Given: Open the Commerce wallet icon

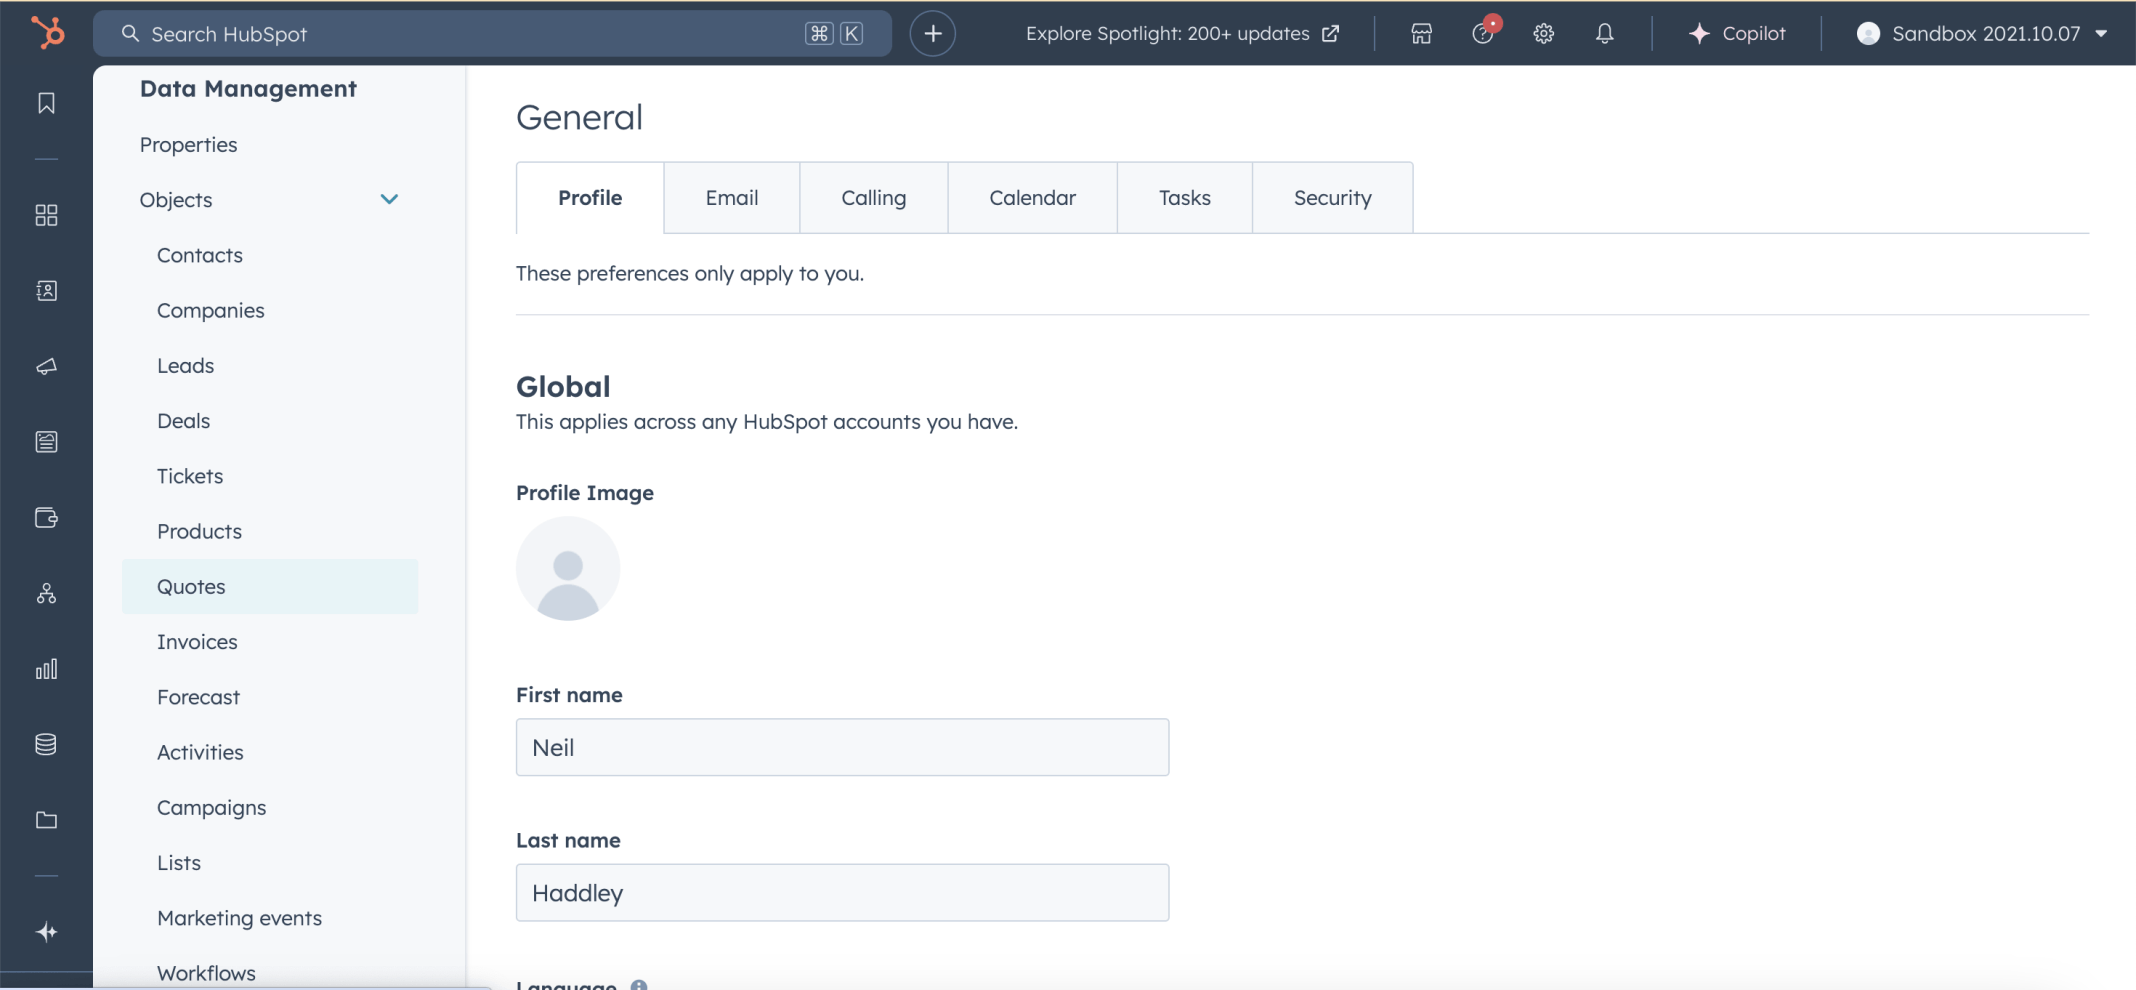Looking at the screenshot, I should tap(46, 518).
